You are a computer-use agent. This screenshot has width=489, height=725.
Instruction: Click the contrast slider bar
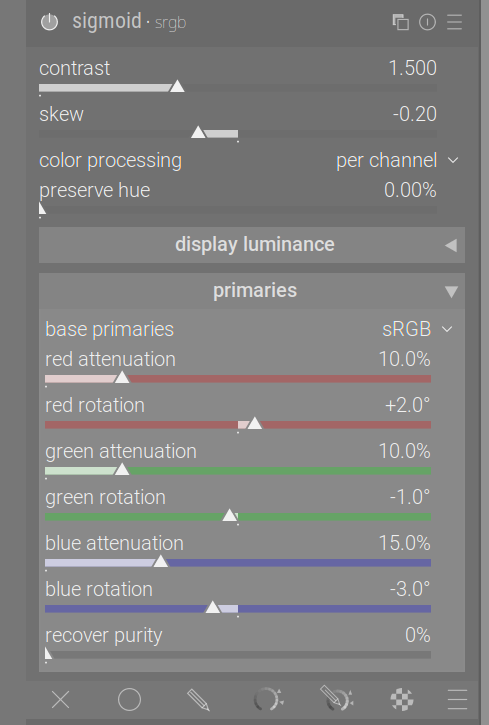click(238, 88)
